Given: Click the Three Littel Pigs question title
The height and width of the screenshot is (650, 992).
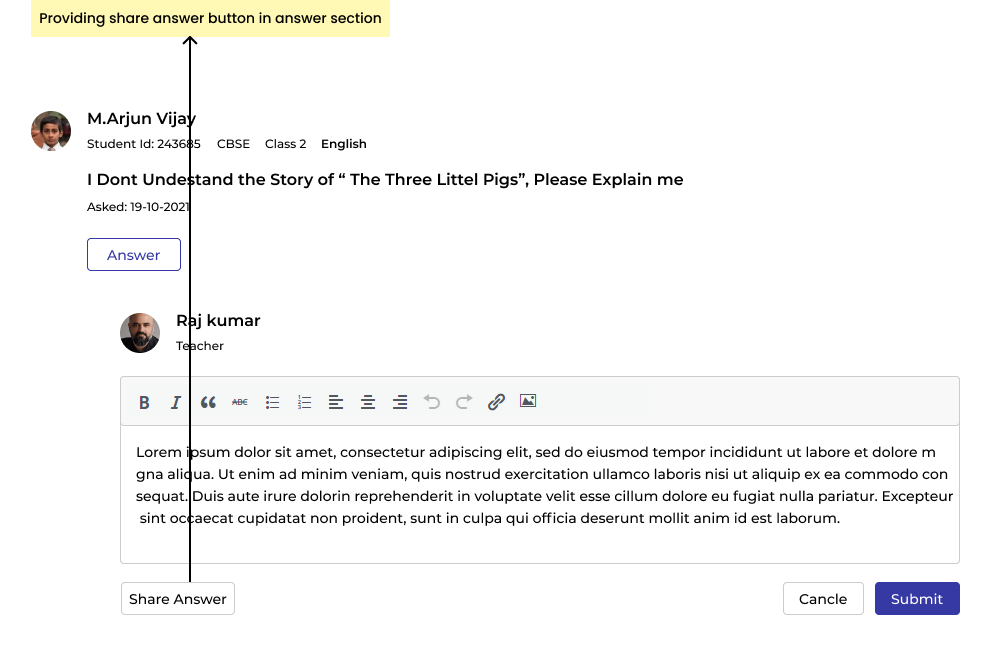Looking at the screenshot, I should pos(385,180).
